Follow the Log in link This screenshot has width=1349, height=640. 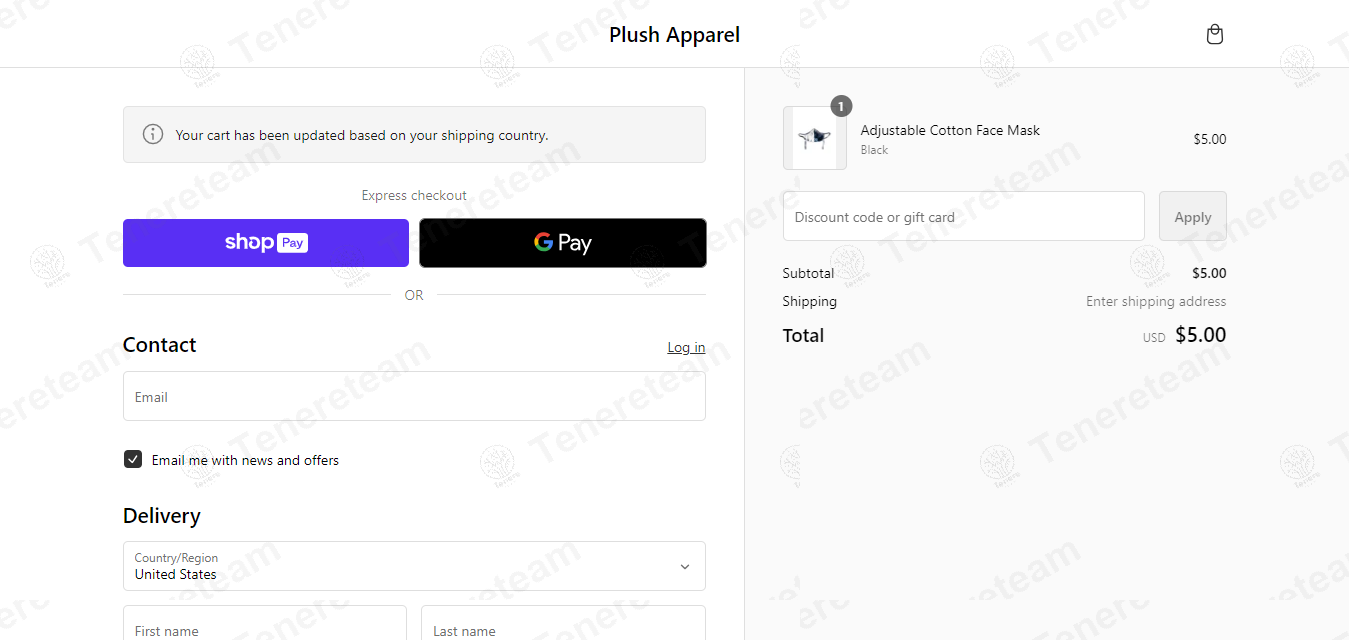click(686, 348)
